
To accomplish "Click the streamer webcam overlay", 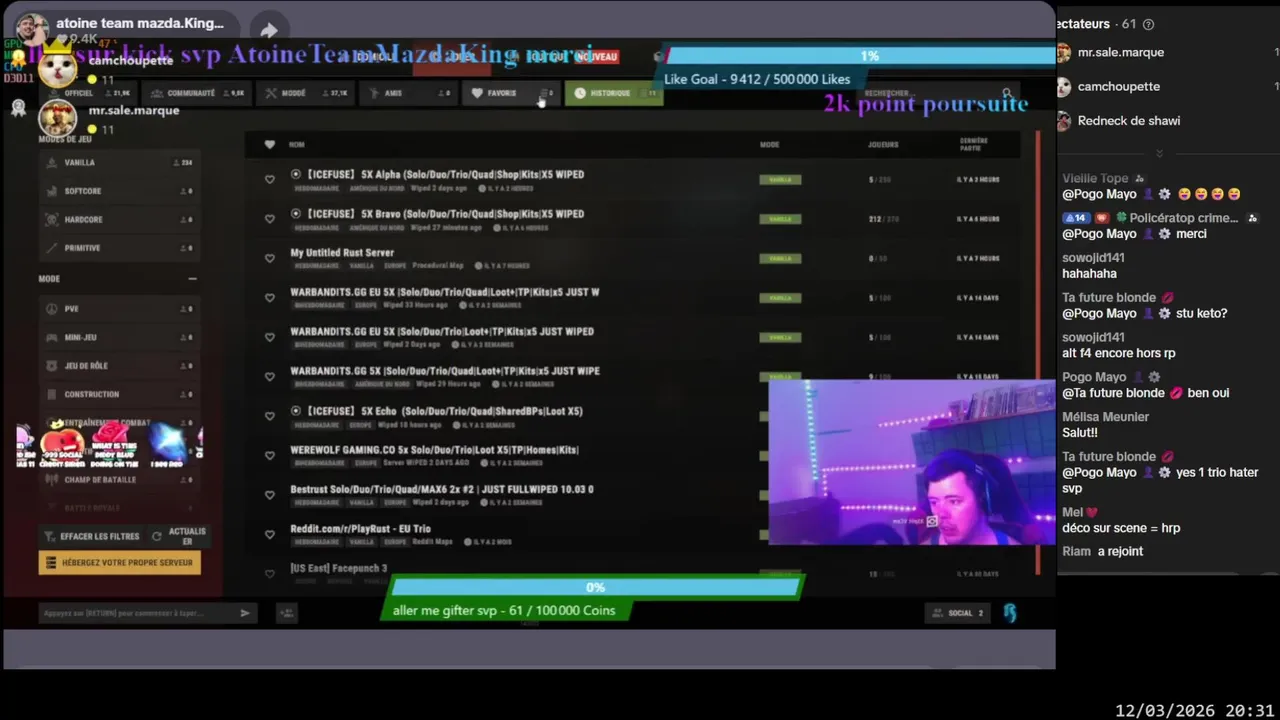I will click(911, 462).
